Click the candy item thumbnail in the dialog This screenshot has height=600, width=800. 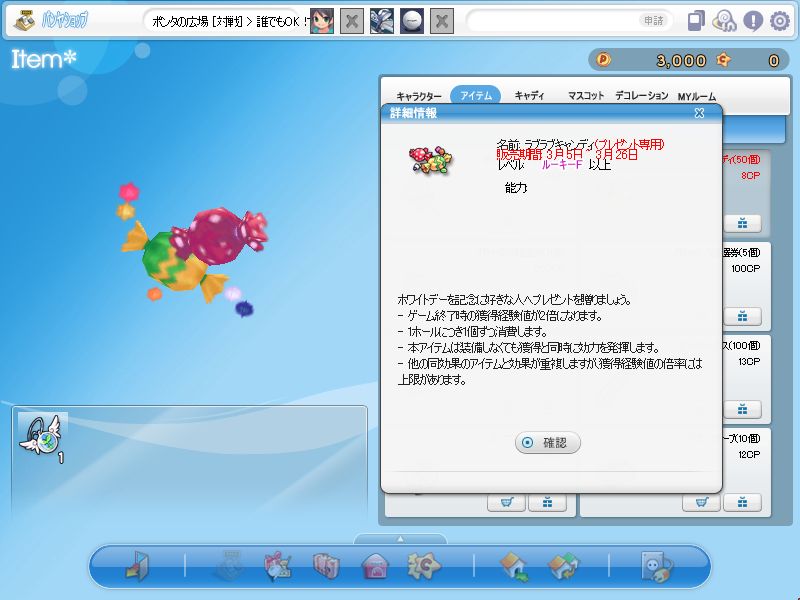(x=431, y=160)
